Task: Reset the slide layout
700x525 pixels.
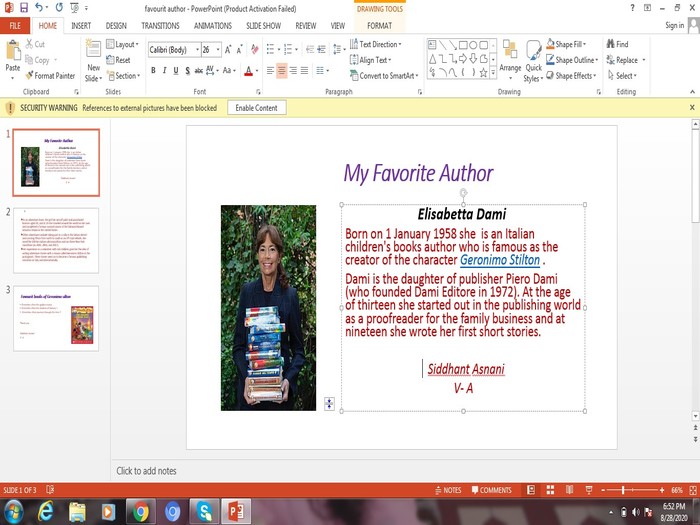Action: (x=118, y=60)
